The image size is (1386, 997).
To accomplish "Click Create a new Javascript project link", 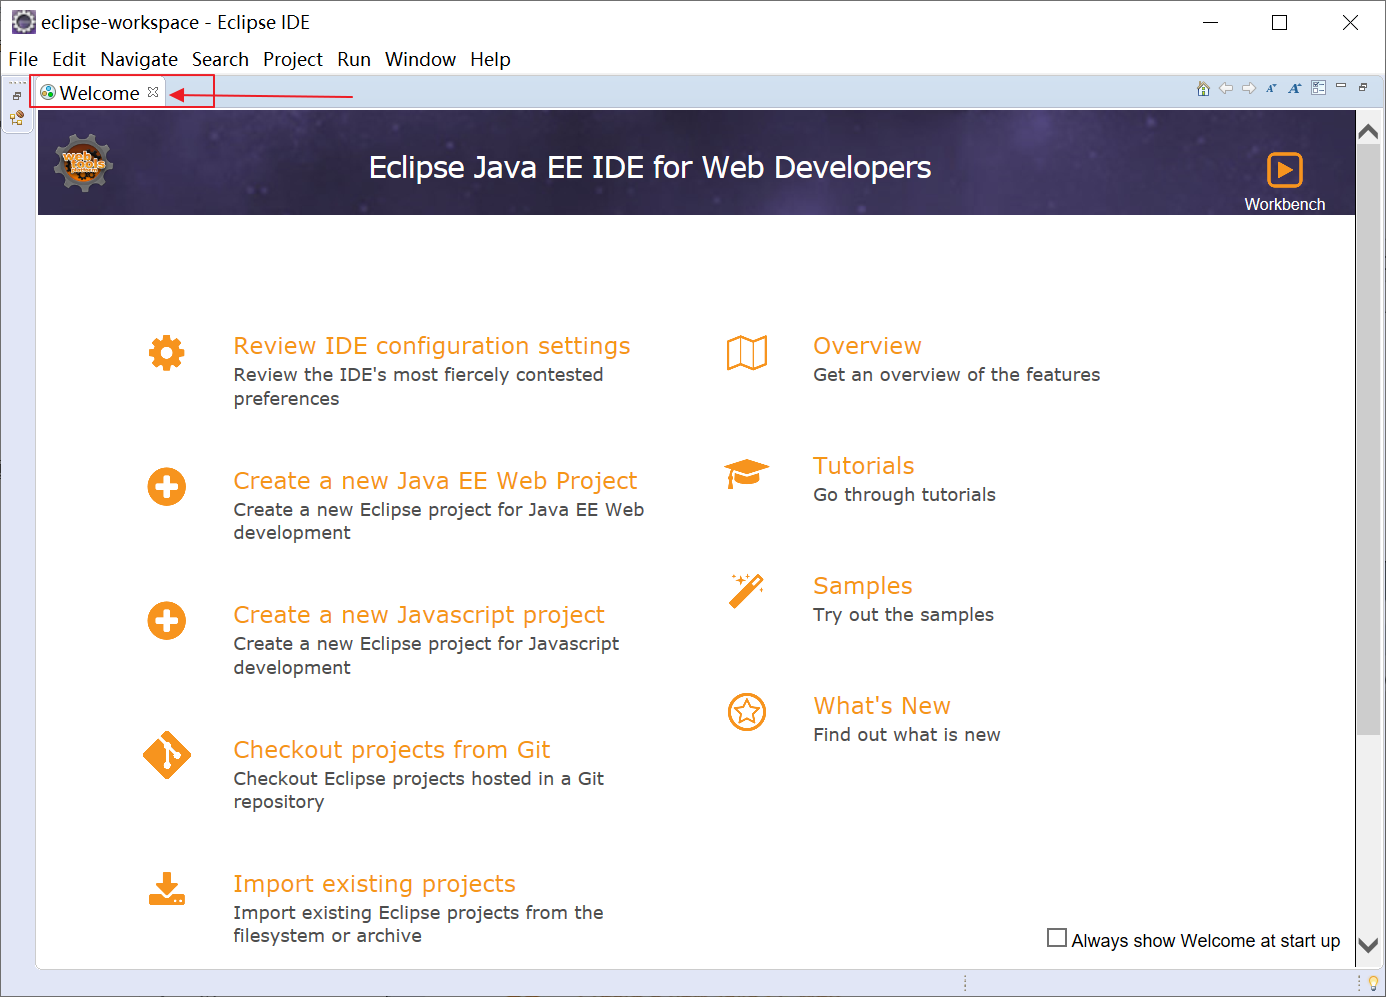I will click(418, 615).
